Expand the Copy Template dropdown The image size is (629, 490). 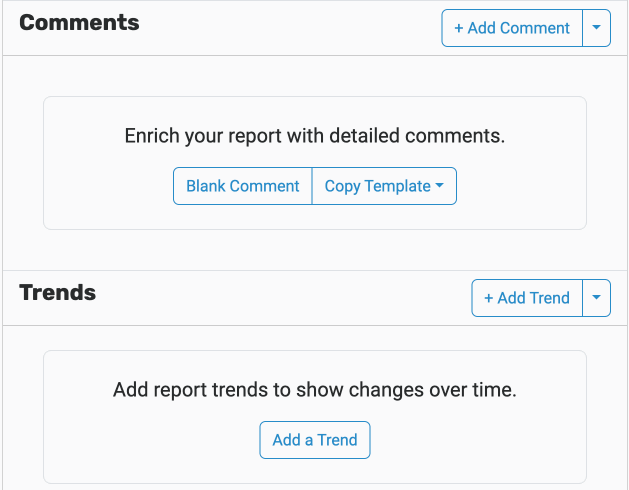tap(384, 186)
